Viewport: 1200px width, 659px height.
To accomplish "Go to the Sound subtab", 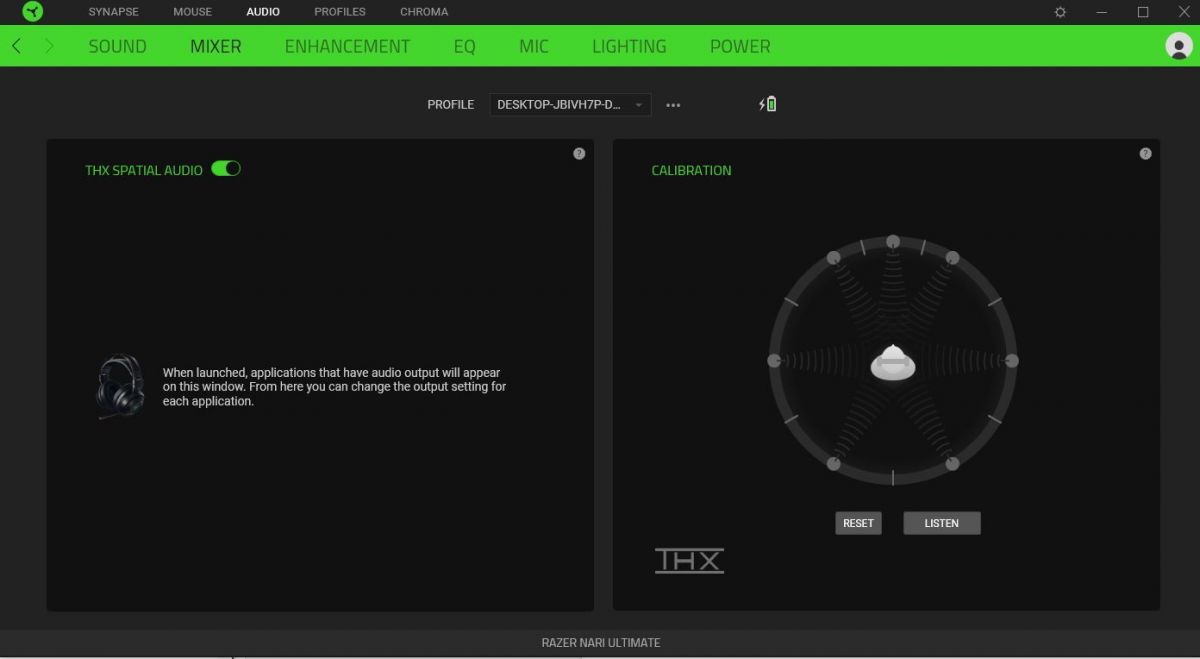I will click(x=117, y=46).
